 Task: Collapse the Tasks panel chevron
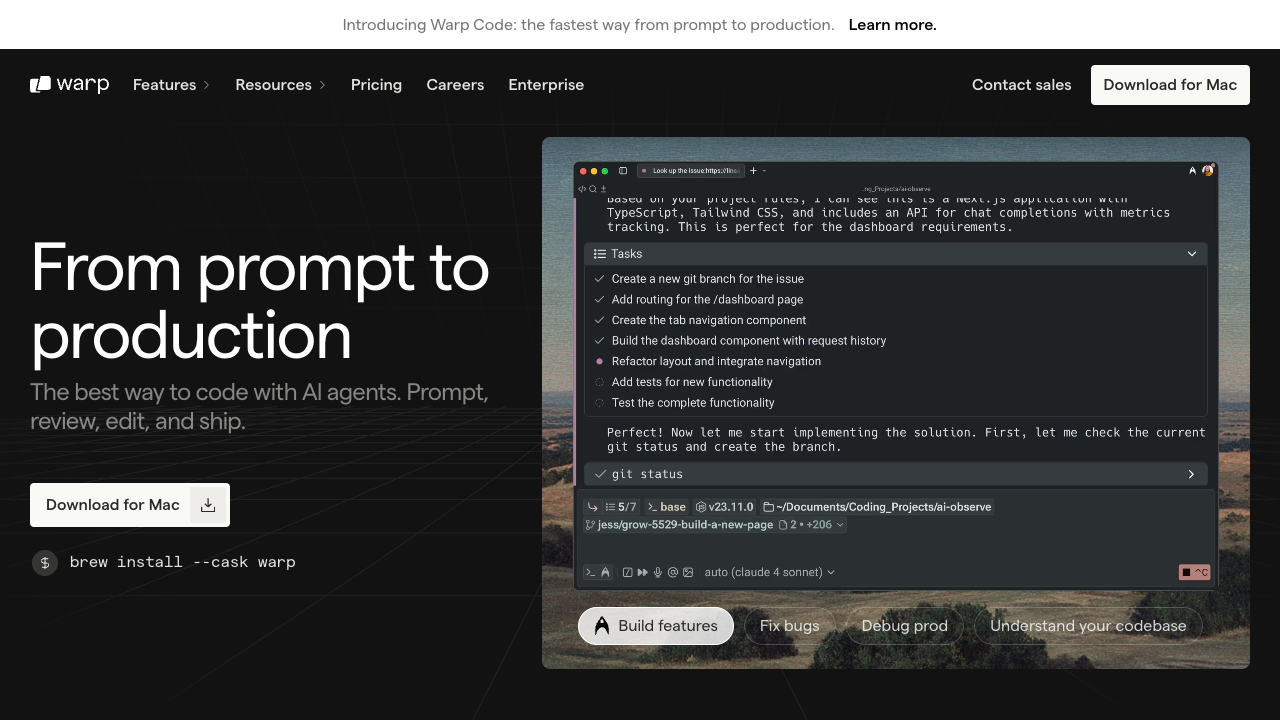(x=1191, y=254)
